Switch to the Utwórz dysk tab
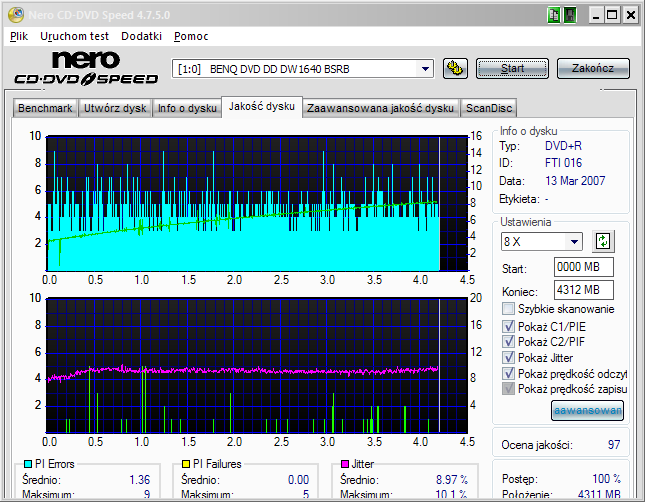Screen dimensions: 645x502 [x=115, y=108]
